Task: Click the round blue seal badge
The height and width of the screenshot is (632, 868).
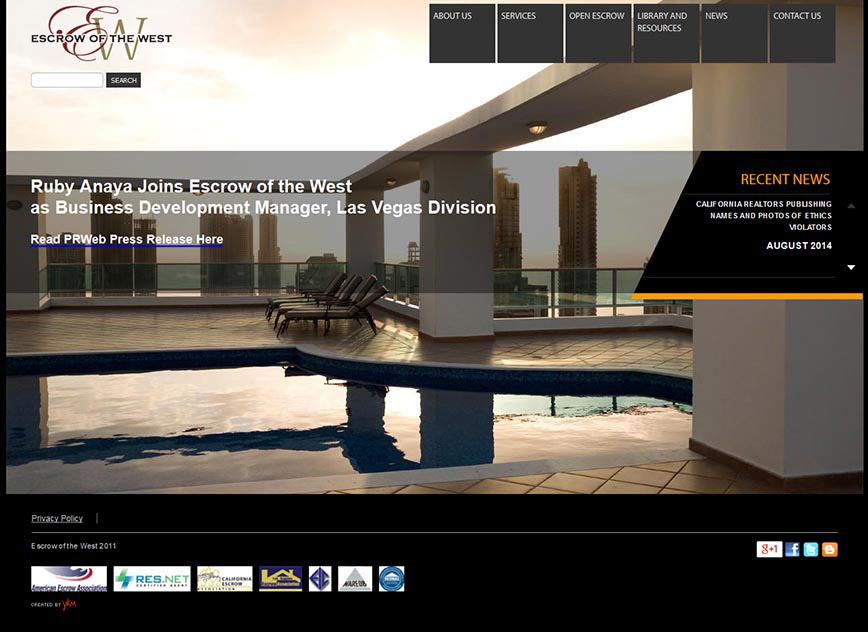Action: tap(391, 579)
